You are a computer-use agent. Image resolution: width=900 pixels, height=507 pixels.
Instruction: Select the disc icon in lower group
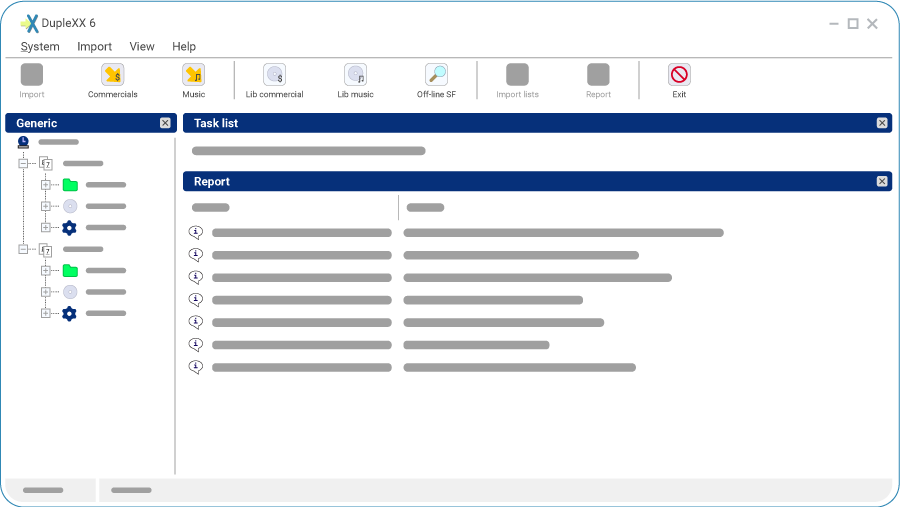pyautogui.click(x=70, y=292)
